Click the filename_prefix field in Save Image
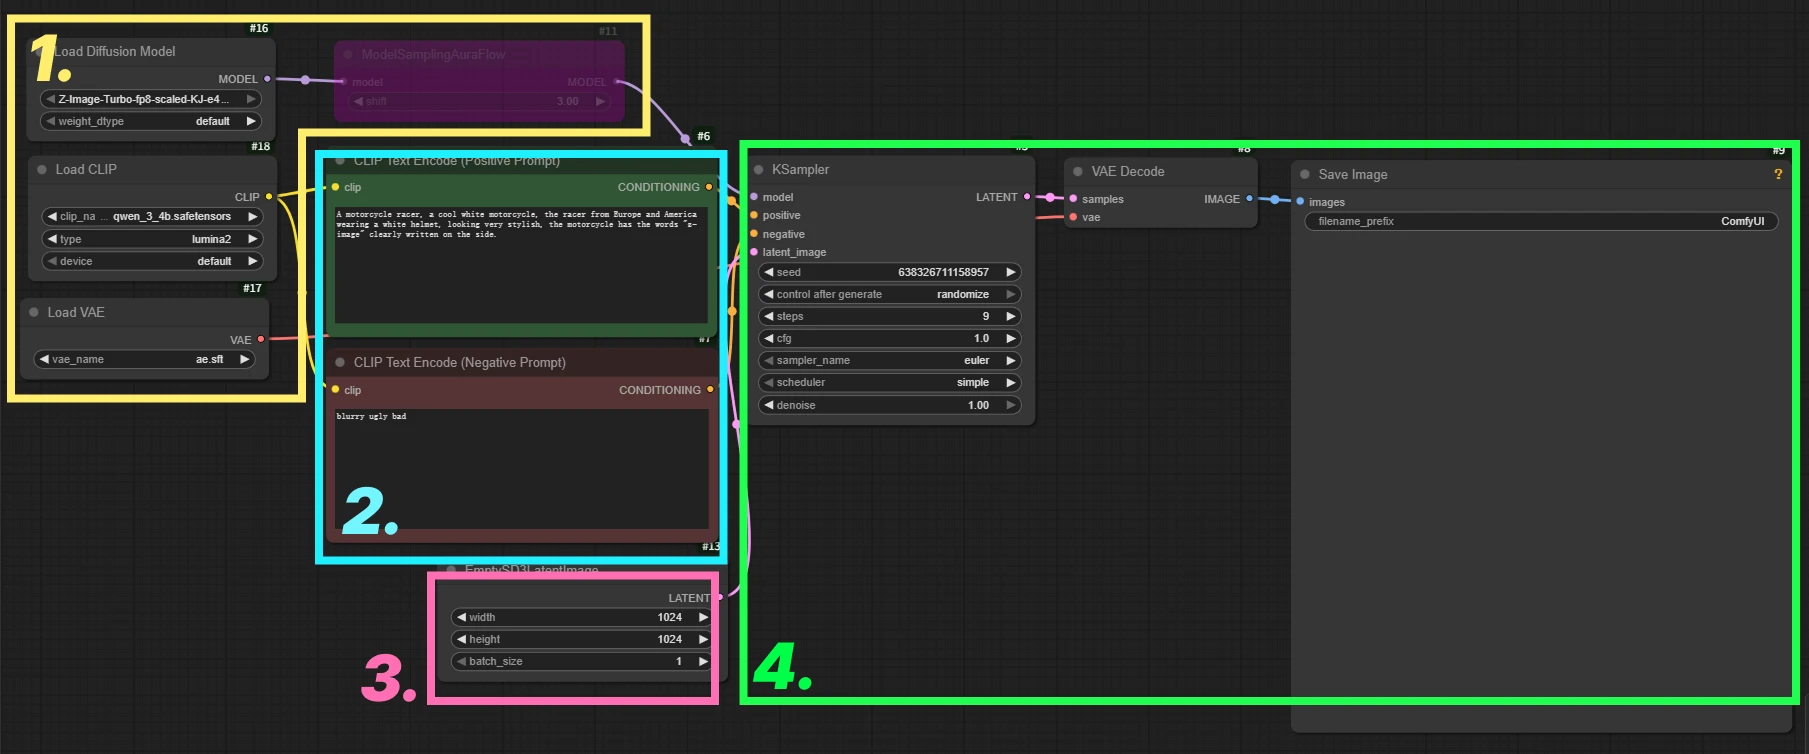 [x=1540, y=222]
